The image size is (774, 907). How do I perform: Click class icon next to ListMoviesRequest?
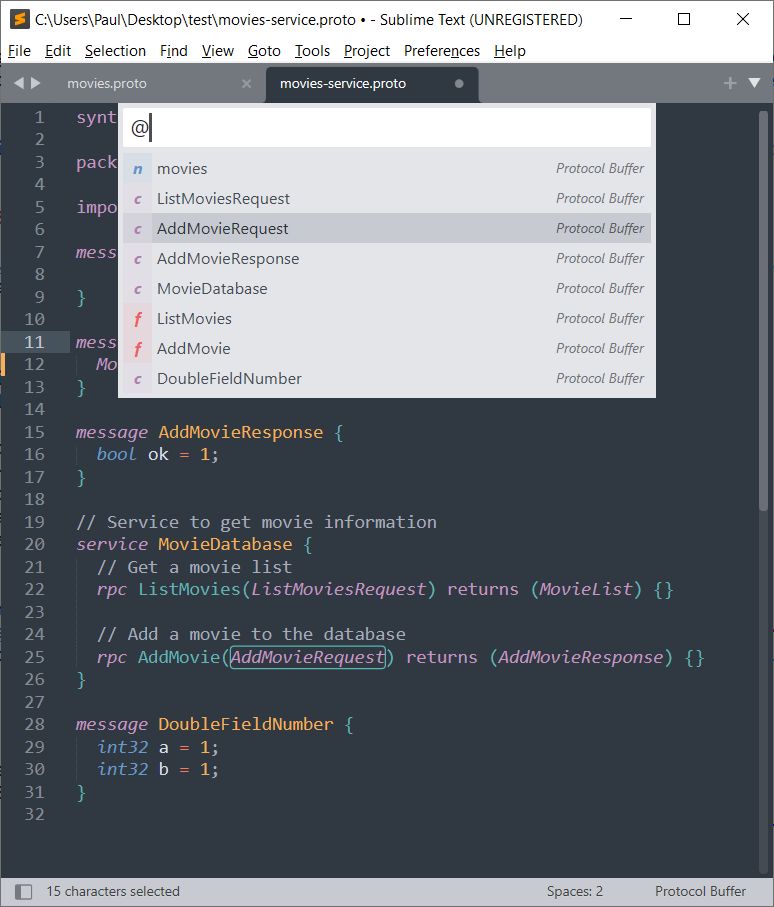click(138, 199)
